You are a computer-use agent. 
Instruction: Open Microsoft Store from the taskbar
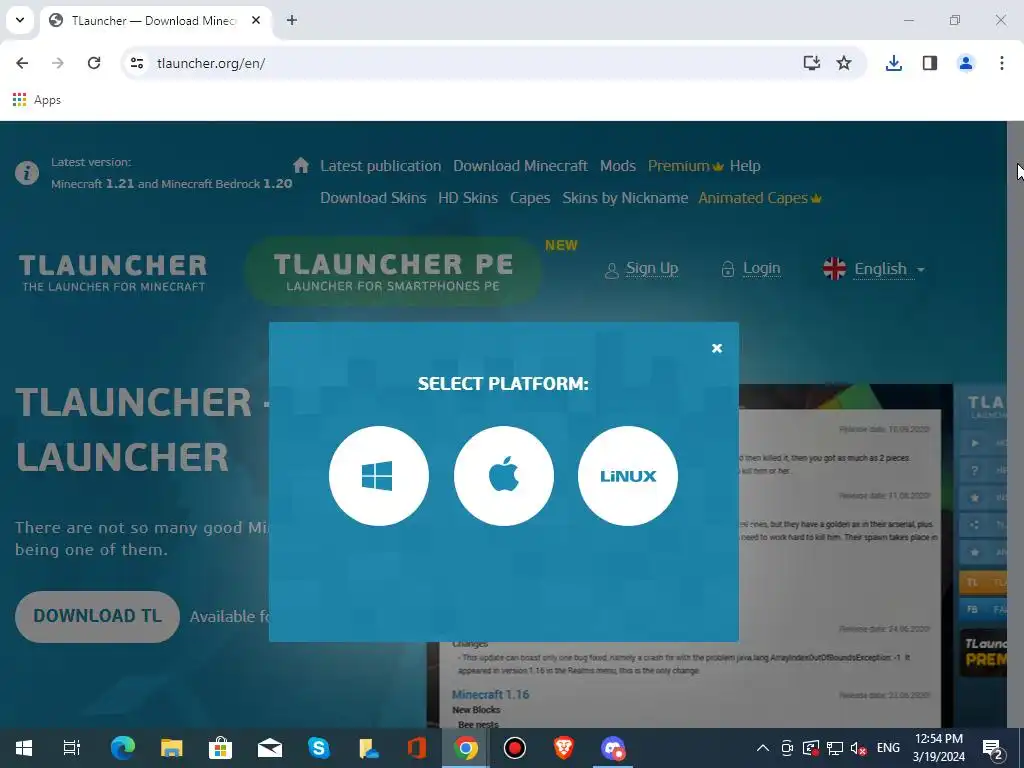(x=220, y=748)
